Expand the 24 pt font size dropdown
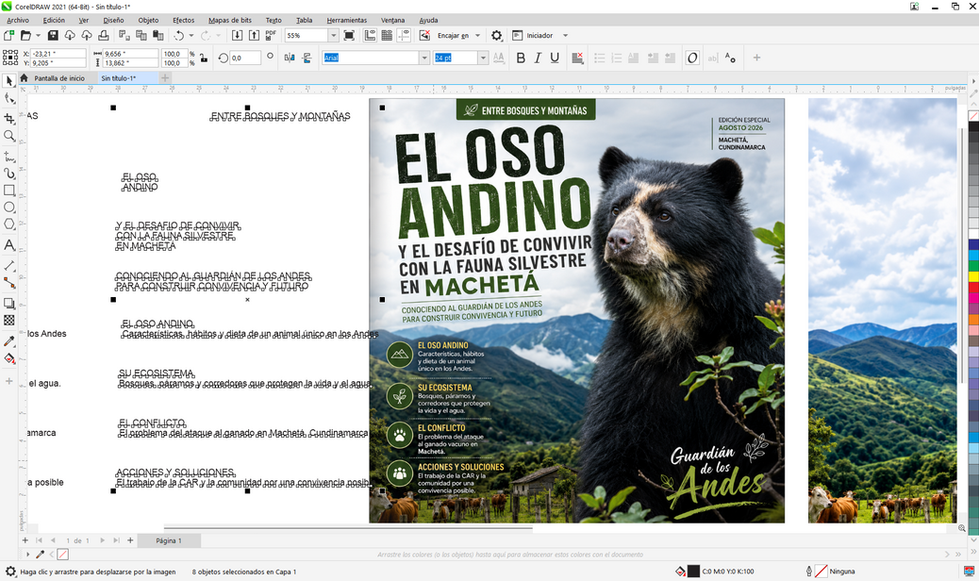Image resolution: width=979 pixels, height=581 pixels. click(483, 58)
